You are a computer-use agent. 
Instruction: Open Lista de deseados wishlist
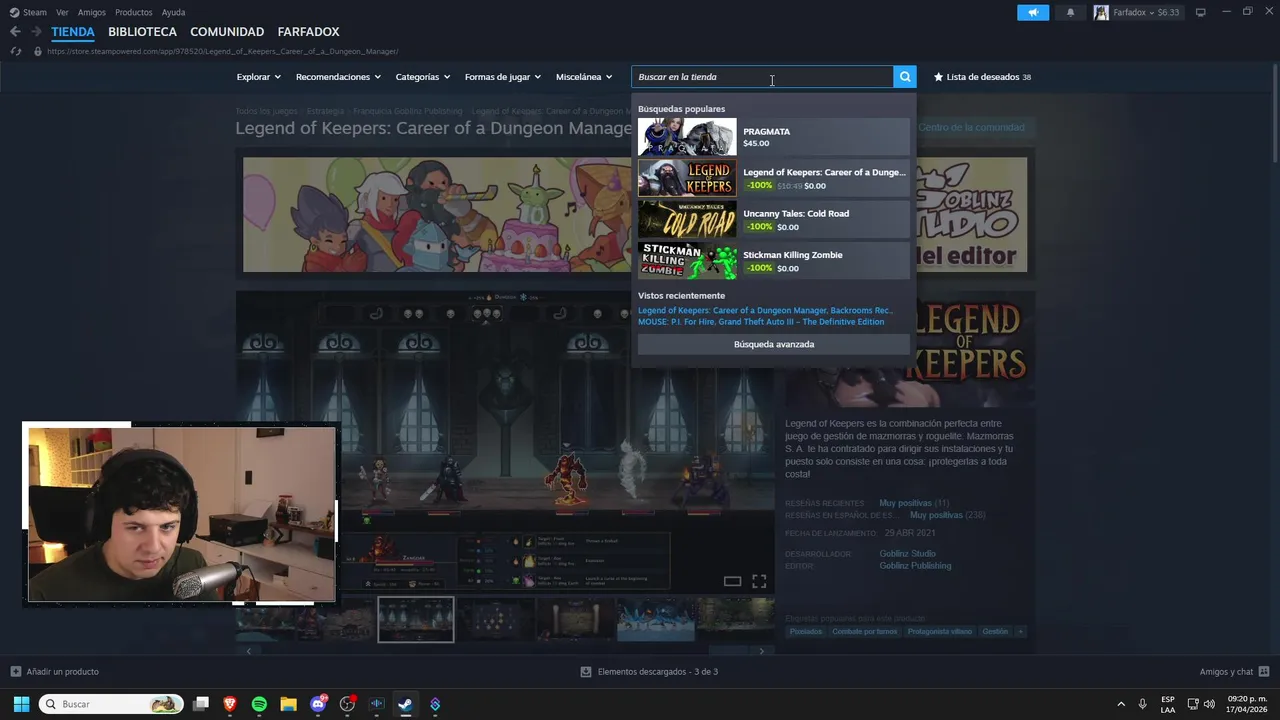982,77
